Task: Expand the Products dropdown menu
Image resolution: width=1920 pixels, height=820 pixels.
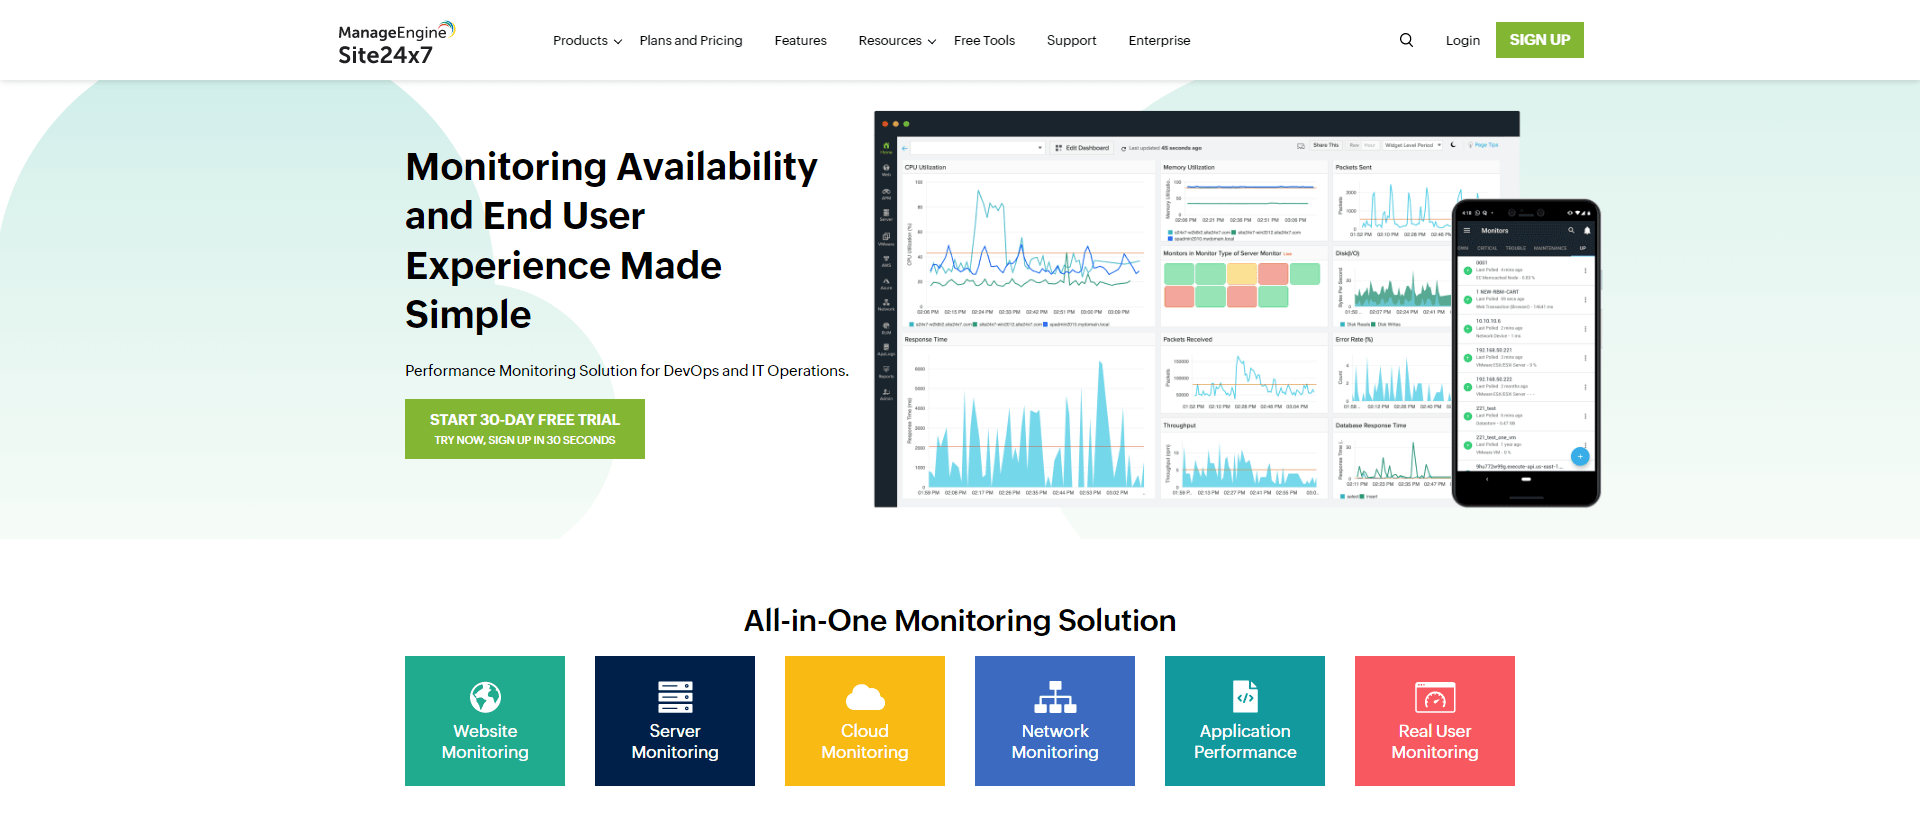Action: 587,40
